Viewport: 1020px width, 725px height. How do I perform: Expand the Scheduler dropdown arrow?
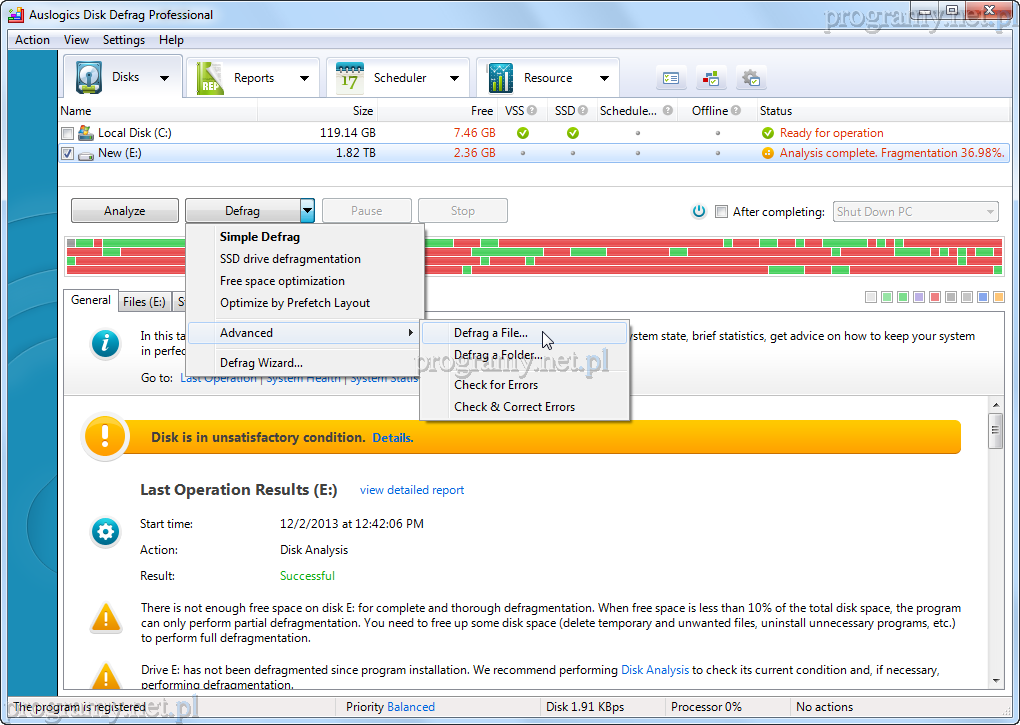454,78
